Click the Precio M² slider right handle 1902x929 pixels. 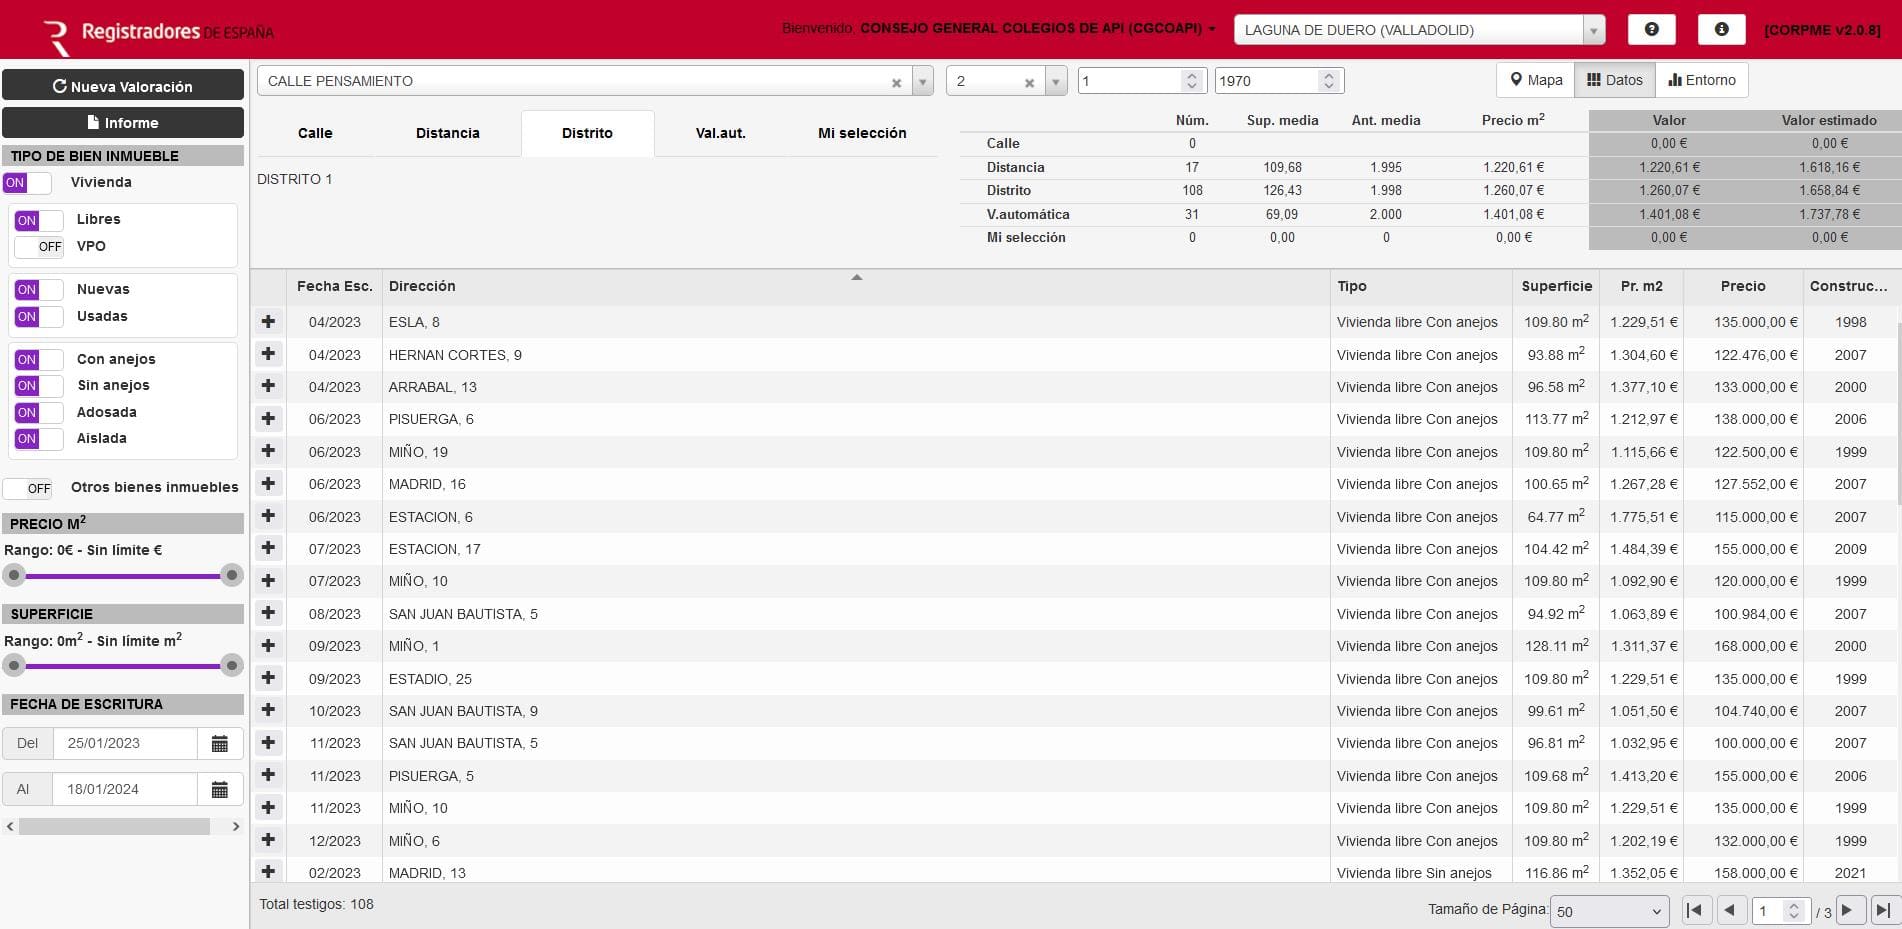click(232, 575)
